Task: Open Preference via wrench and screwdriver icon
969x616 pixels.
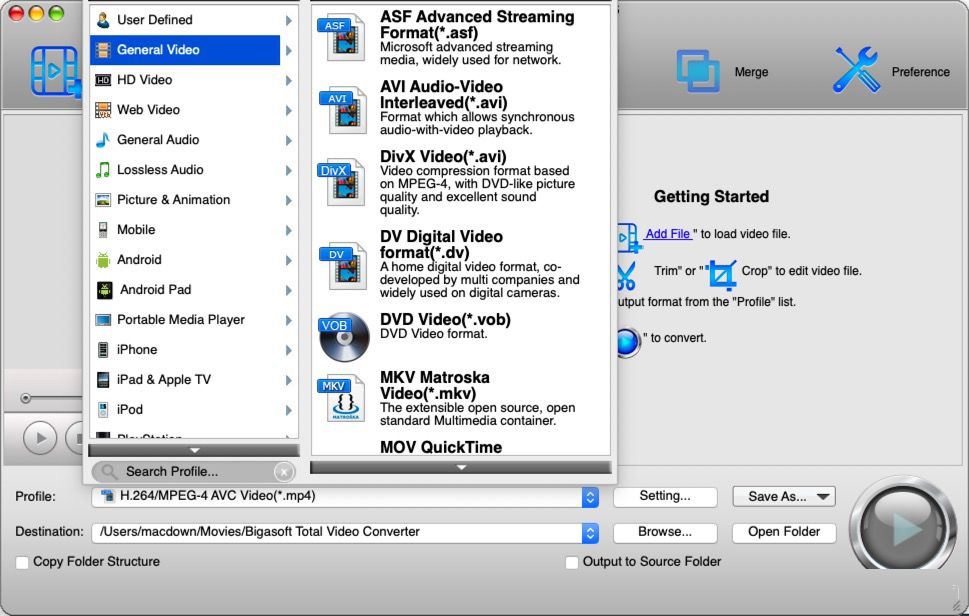Action: 856,70
